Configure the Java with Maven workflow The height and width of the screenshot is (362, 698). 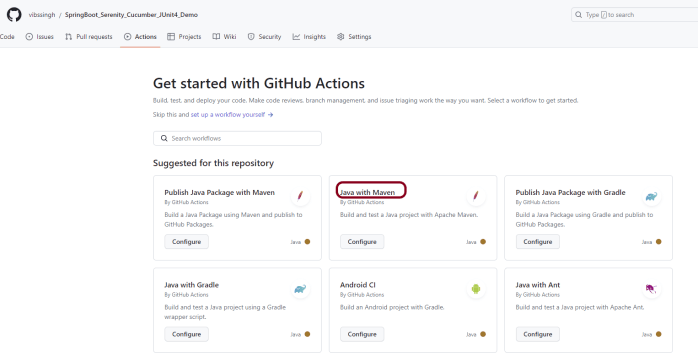click(362, 242)
